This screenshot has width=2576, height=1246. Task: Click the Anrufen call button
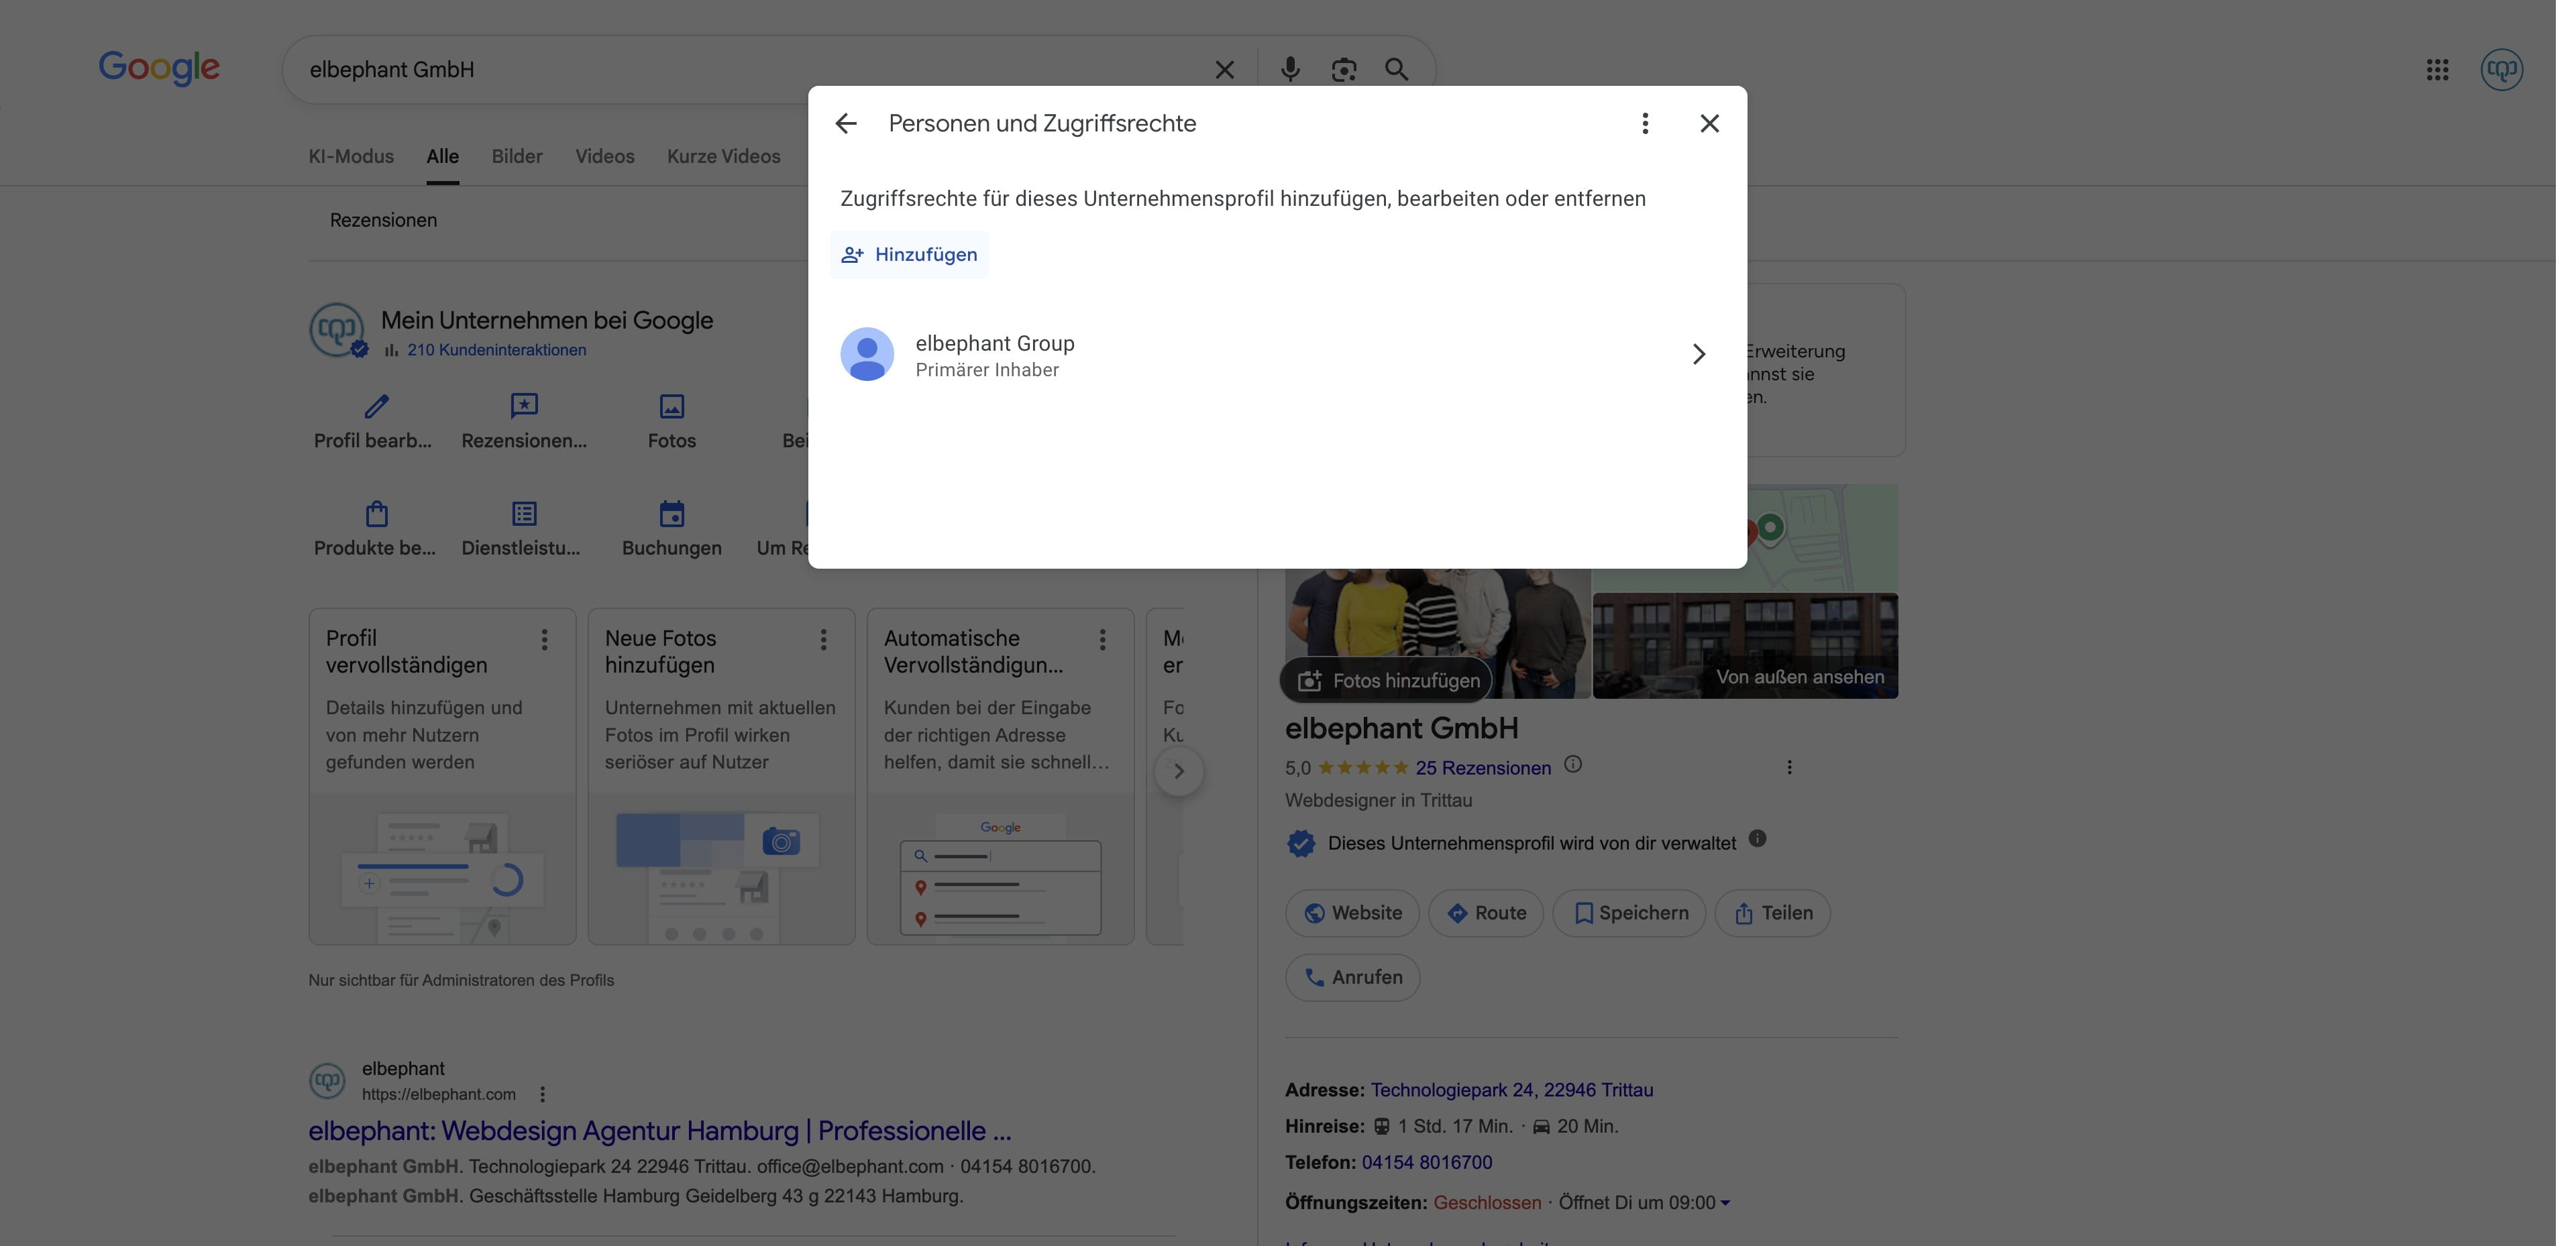coord(1352,977)
